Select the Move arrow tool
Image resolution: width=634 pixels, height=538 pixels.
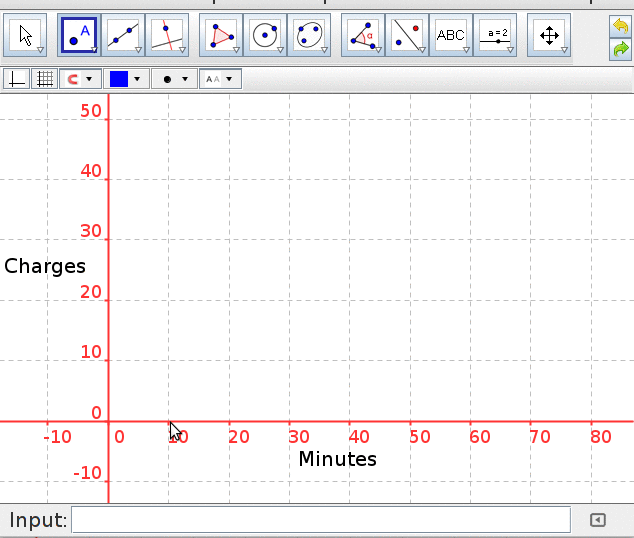[26, 35]
